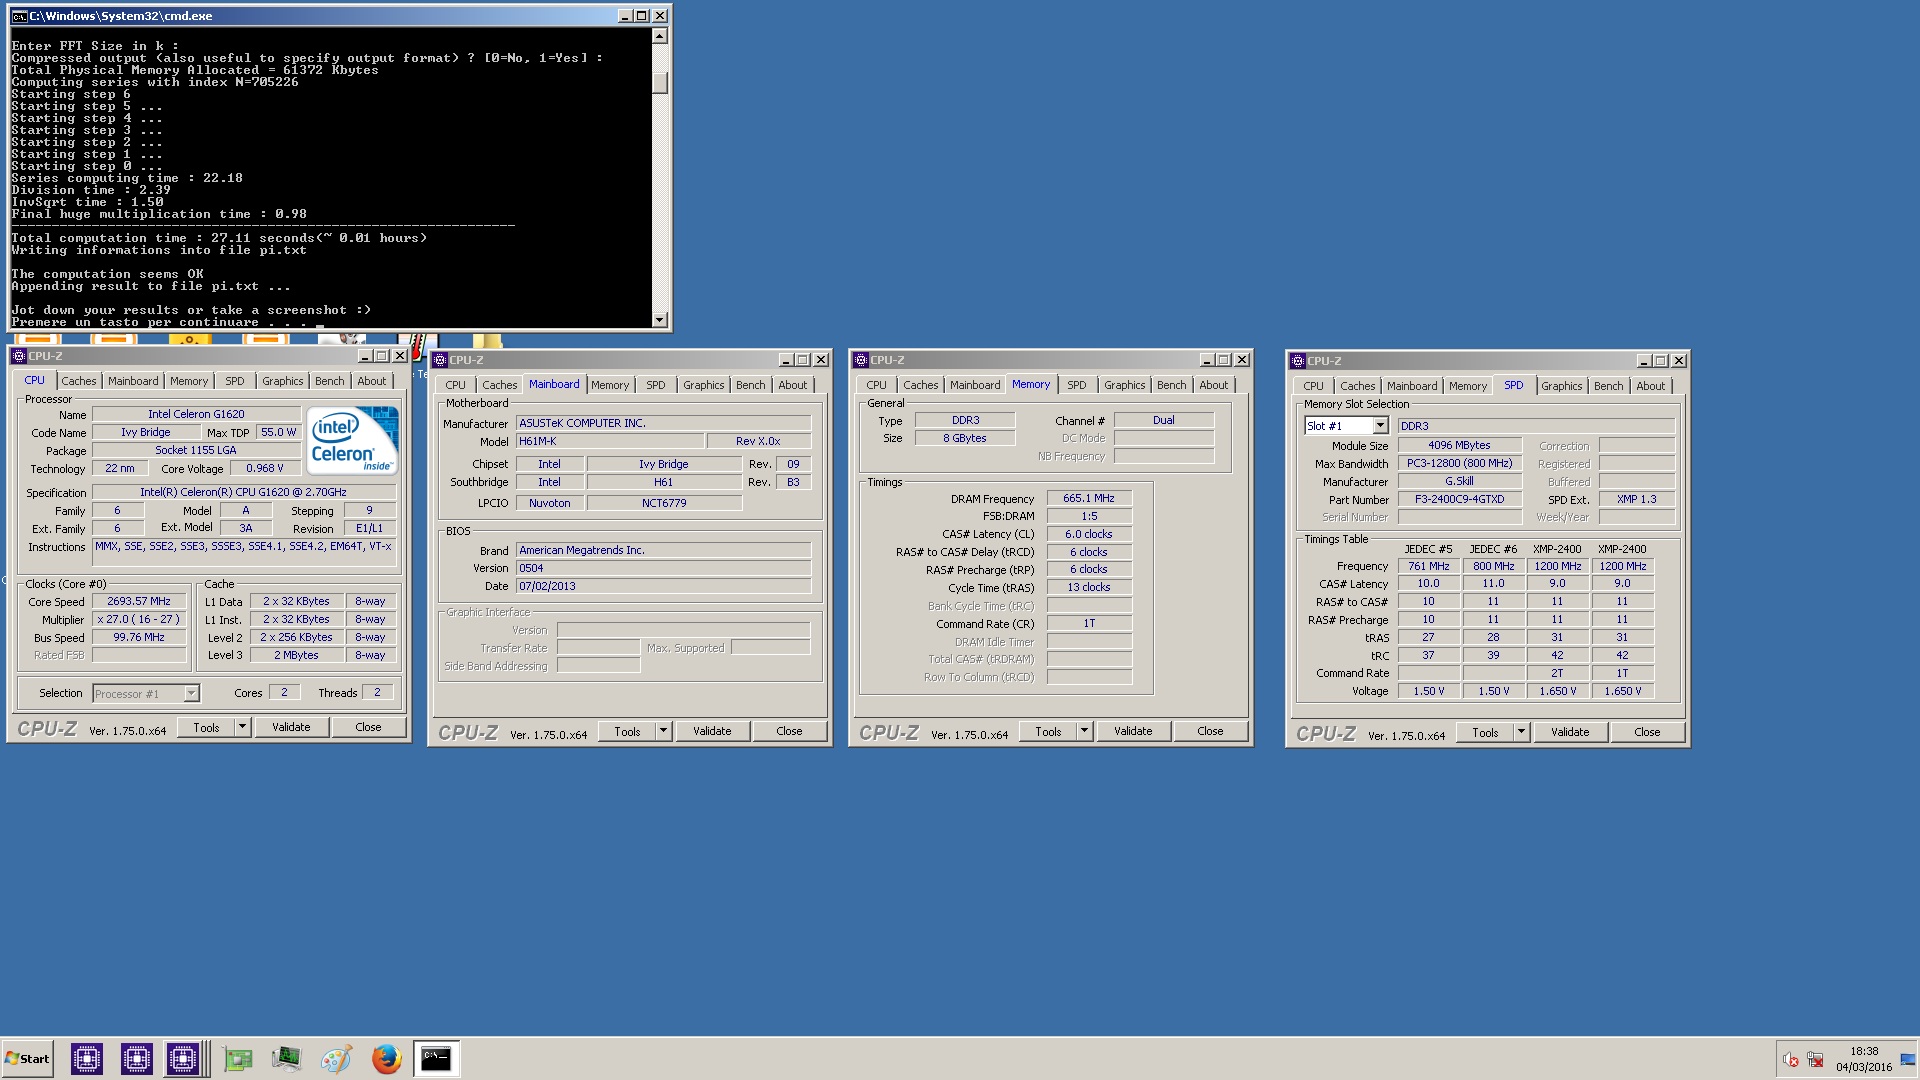
Task: Click title bar icon of SPD CPU-Z window
Action: coord(1297,361)
